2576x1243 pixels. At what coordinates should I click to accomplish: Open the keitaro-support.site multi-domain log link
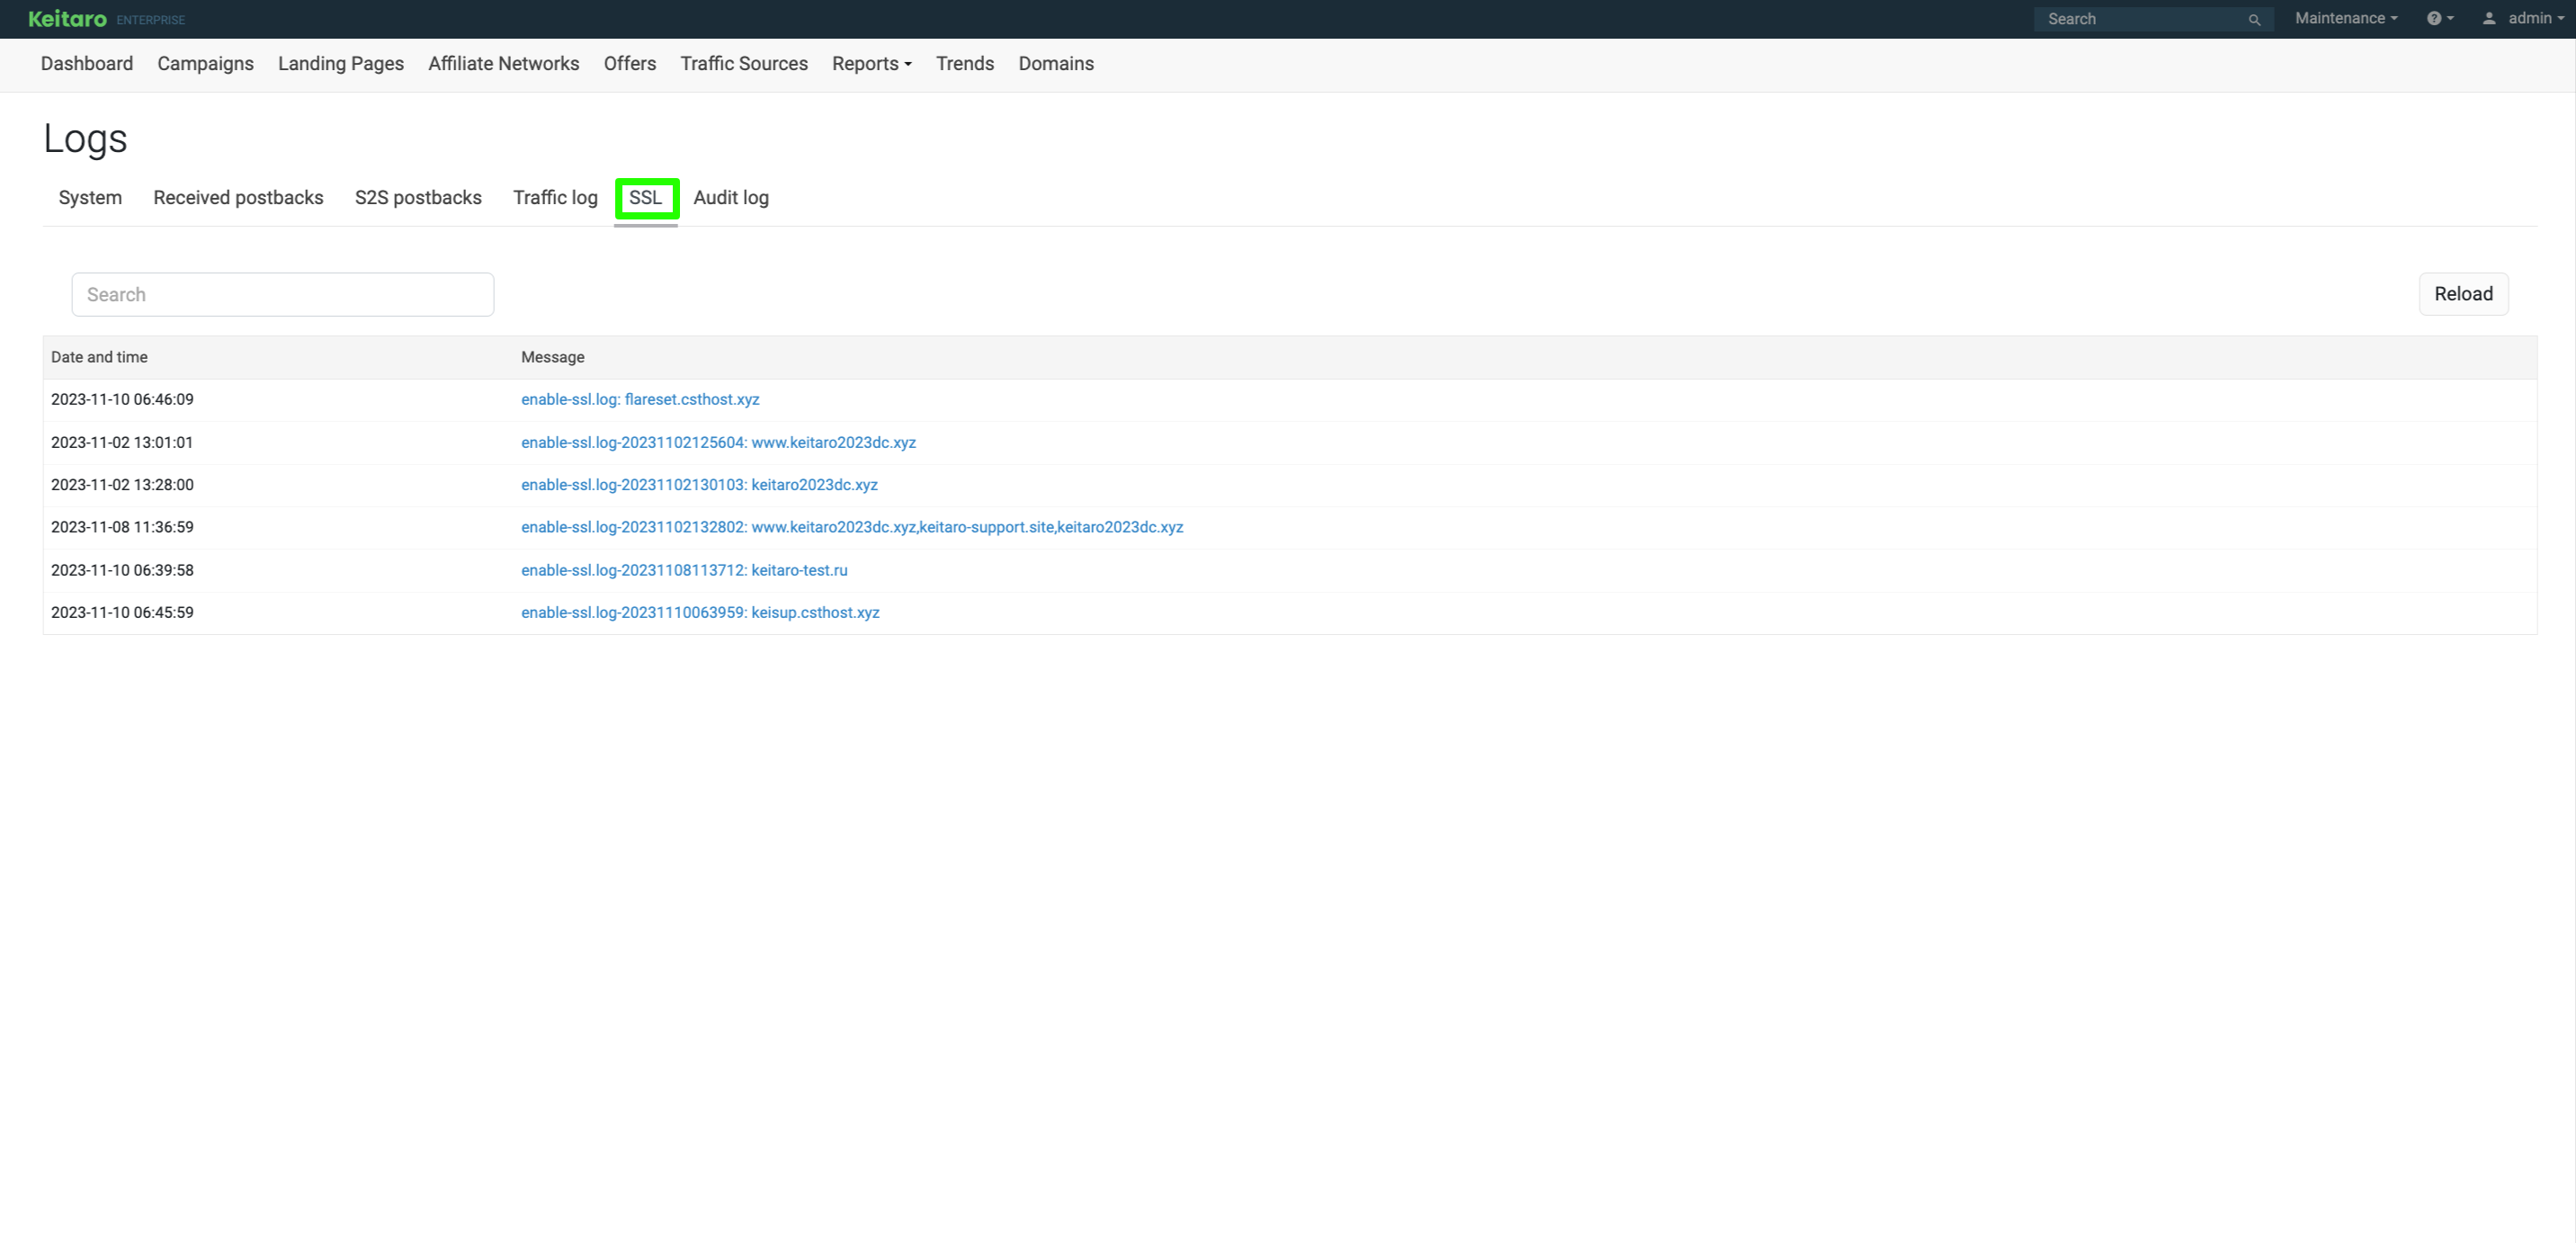point(852,527)
